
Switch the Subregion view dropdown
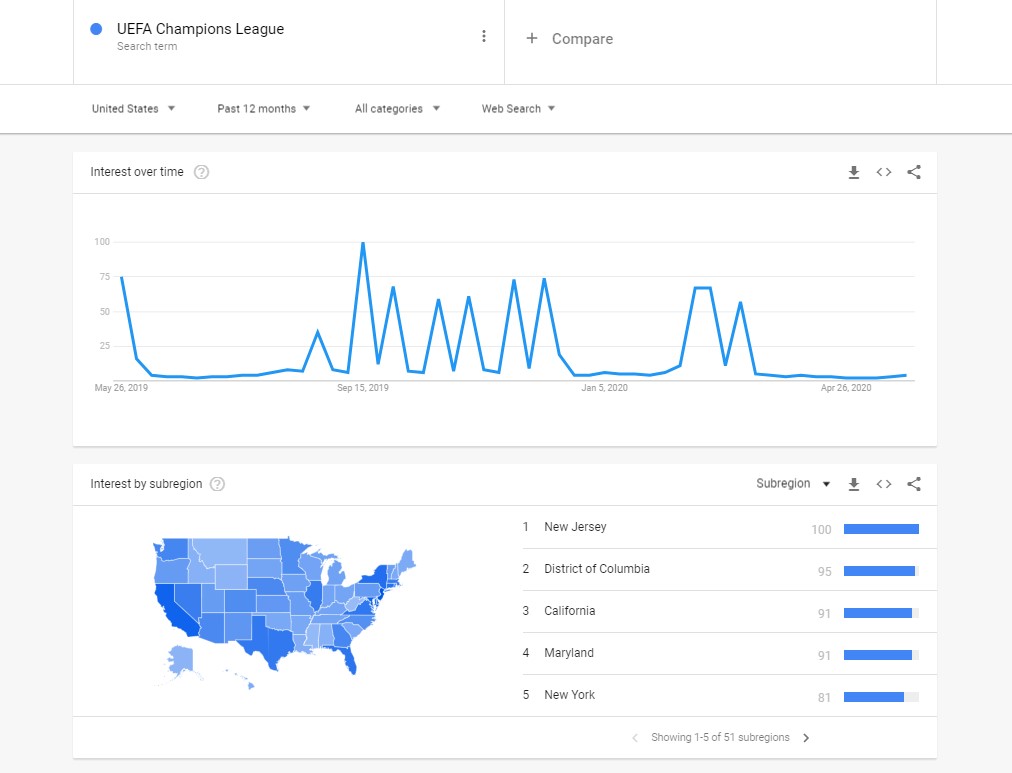(793, 484)
